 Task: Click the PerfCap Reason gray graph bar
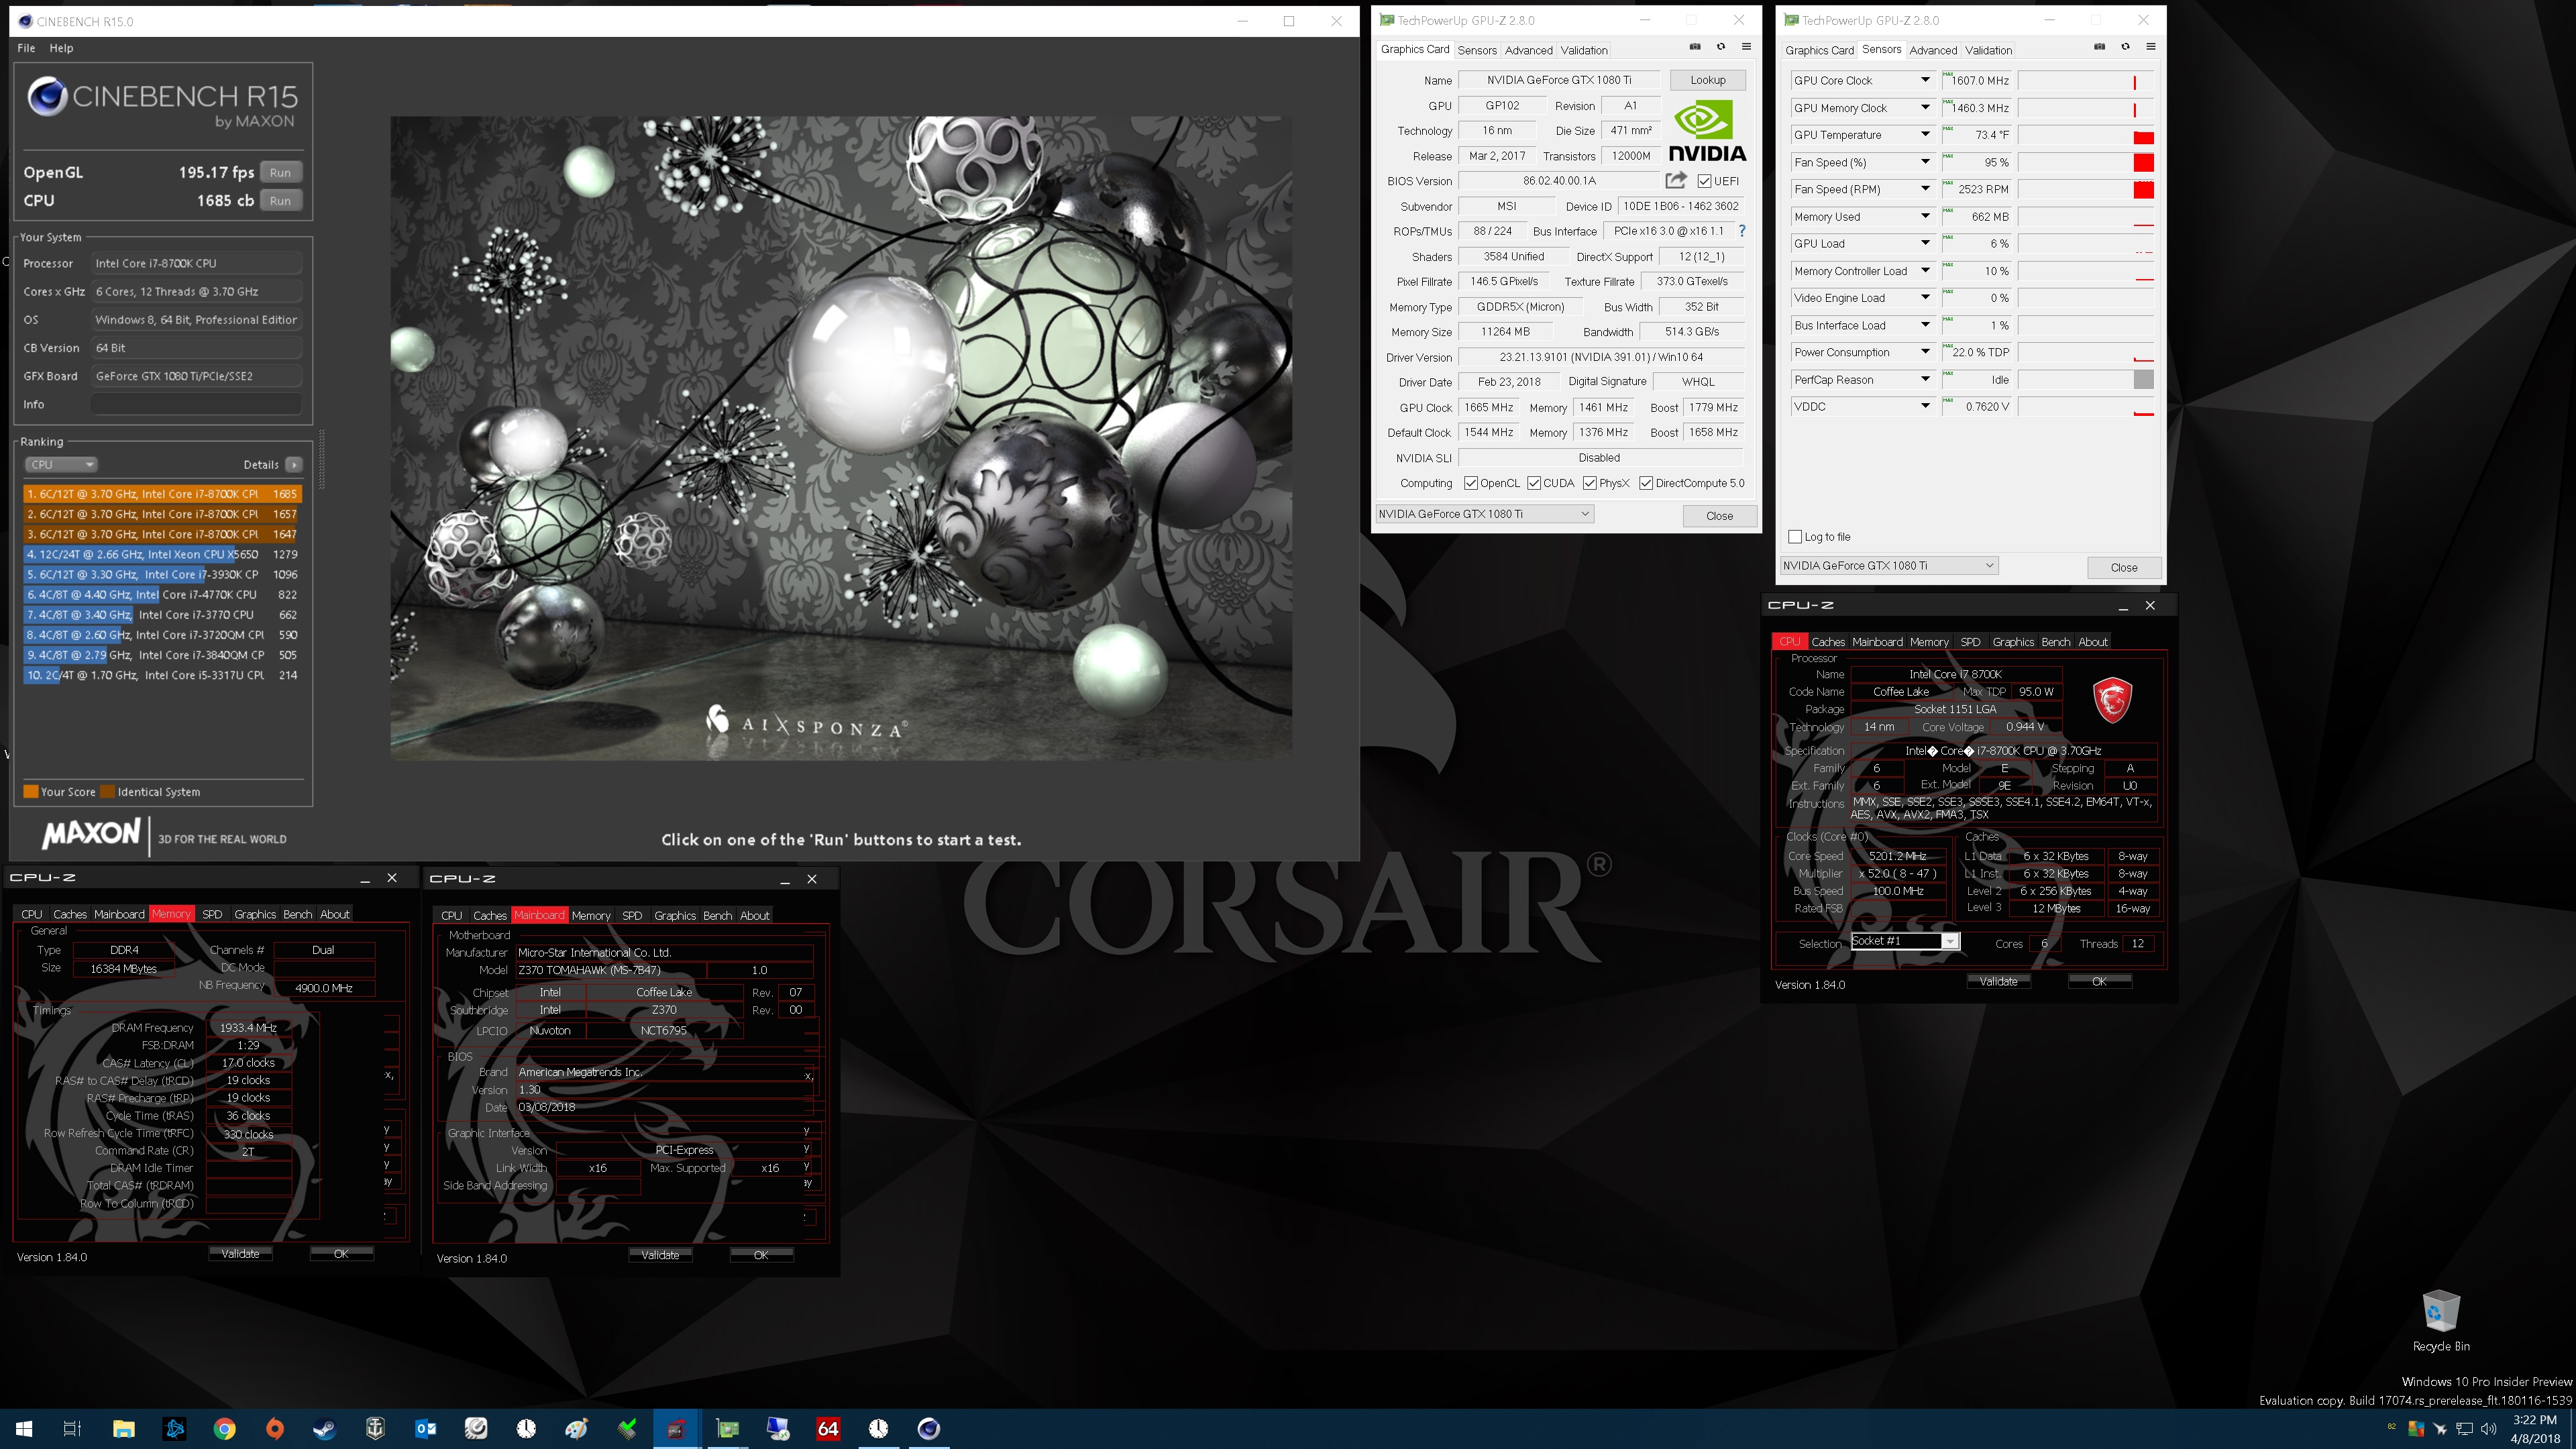2143,379
